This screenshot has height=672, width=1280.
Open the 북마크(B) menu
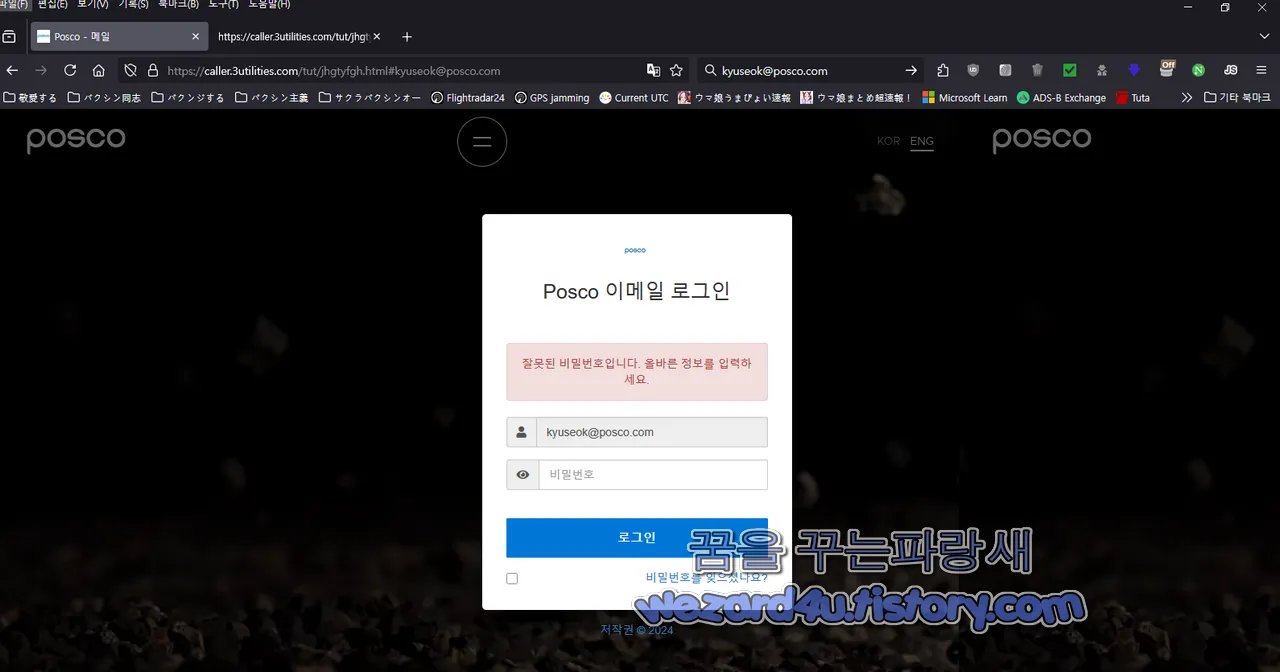click(179, 5)
